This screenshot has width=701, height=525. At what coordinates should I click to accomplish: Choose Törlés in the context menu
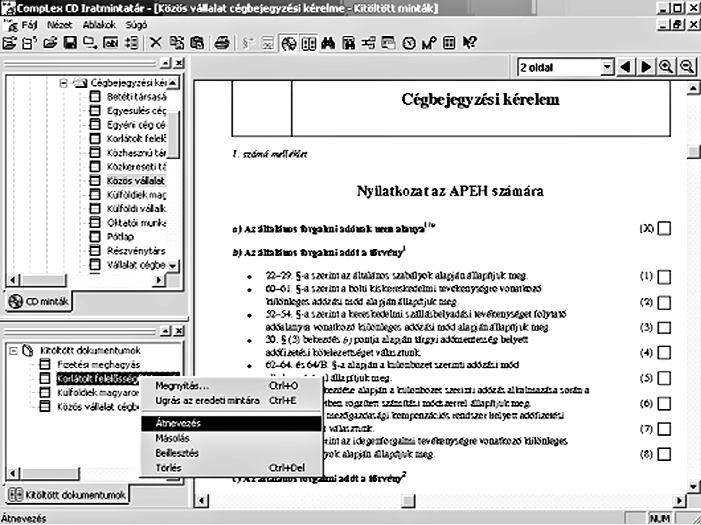click(x=231, y=468)
